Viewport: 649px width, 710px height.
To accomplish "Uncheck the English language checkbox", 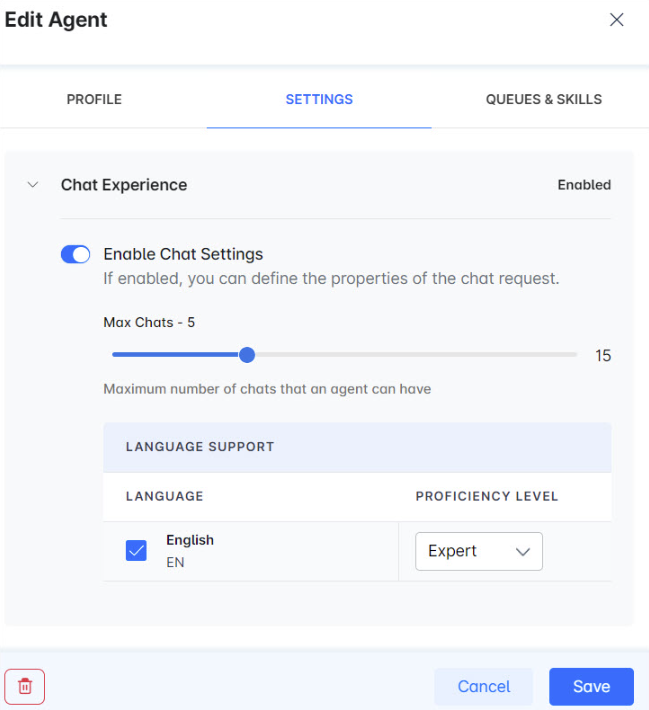I will tap(137, 551).
